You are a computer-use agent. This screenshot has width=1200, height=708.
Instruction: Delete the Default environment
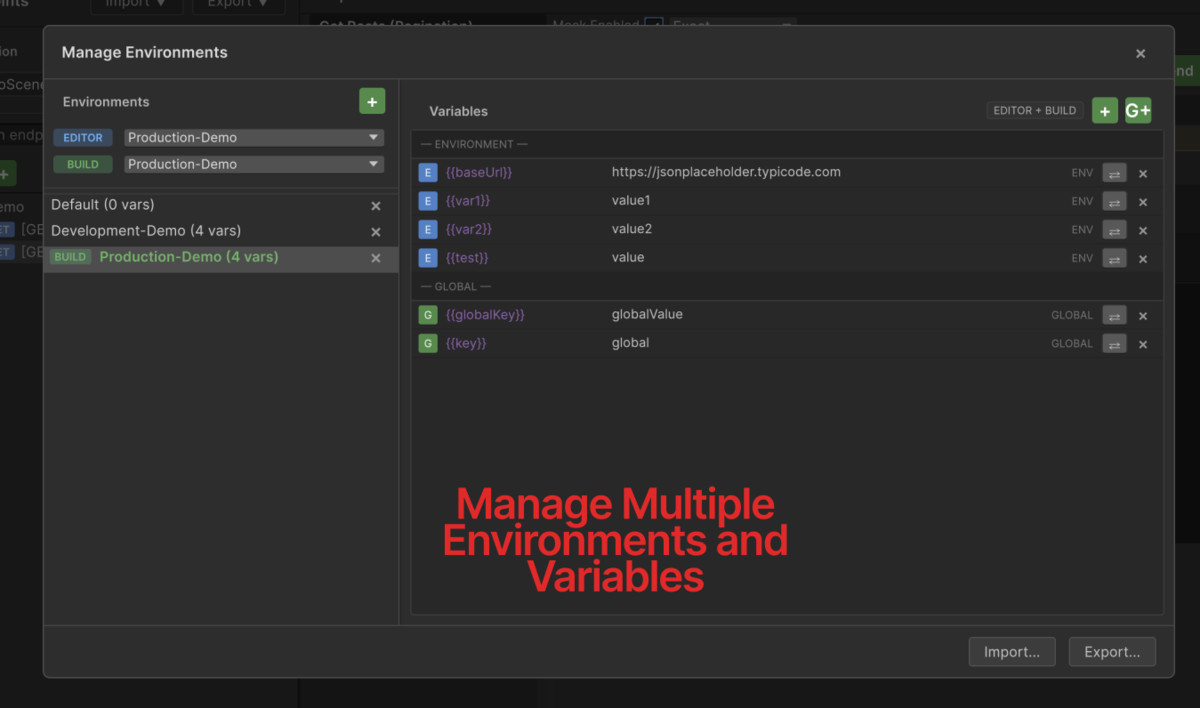tap(376, 206)
